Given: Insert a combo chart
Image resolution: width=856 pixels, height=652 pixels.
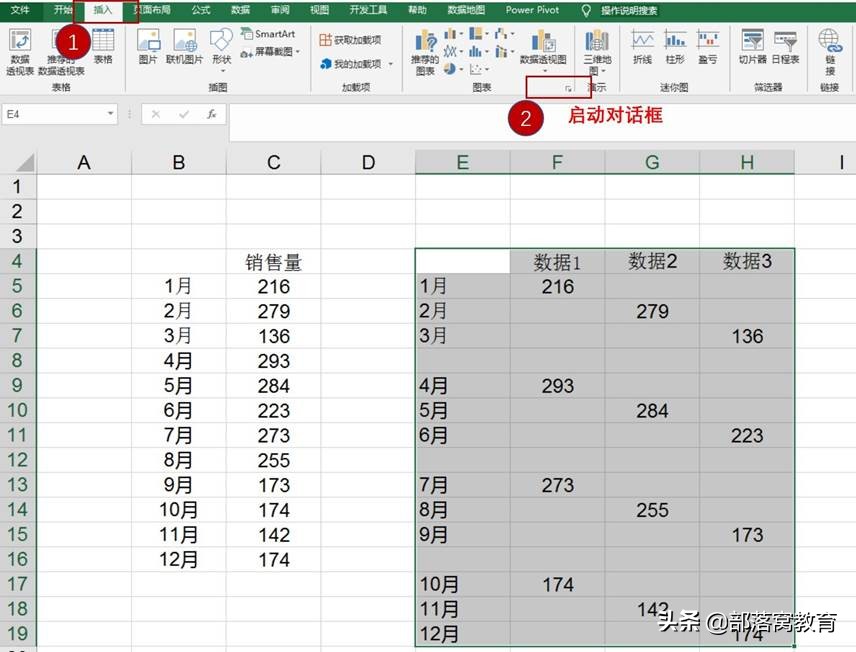Looking at the screenshot, I should pyautogui.click(x=504, y=52).
